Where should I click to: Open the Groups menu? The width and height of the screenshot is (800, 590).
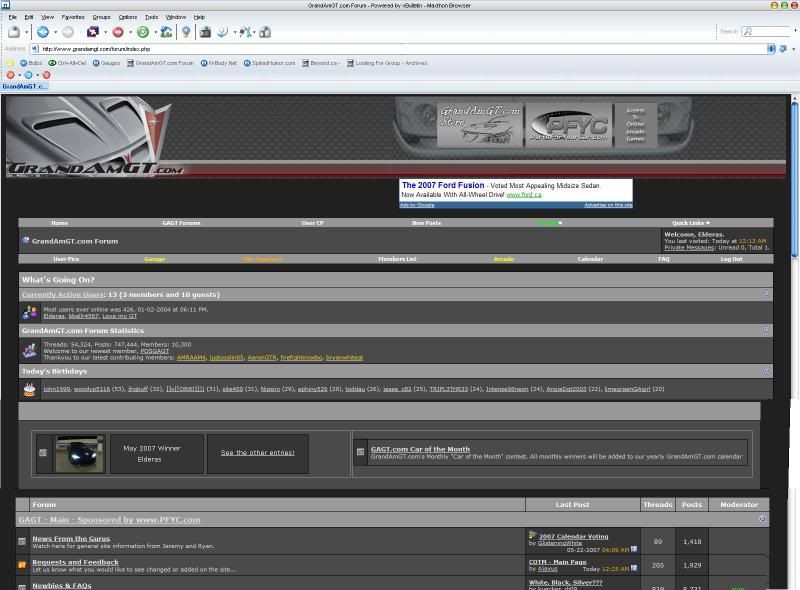tap(102, 17)
